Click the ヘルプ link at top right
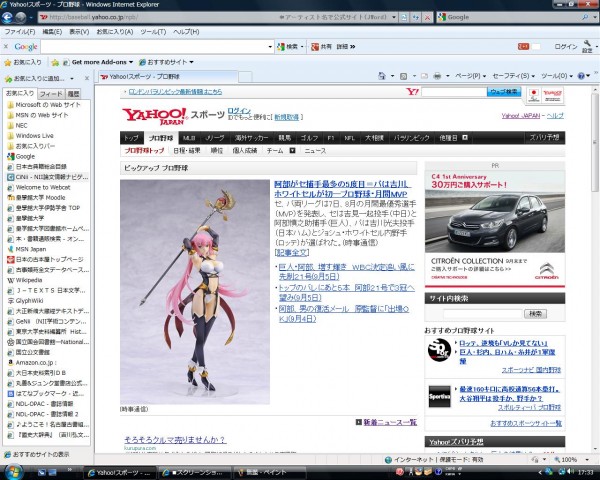 tap(555, 116)
